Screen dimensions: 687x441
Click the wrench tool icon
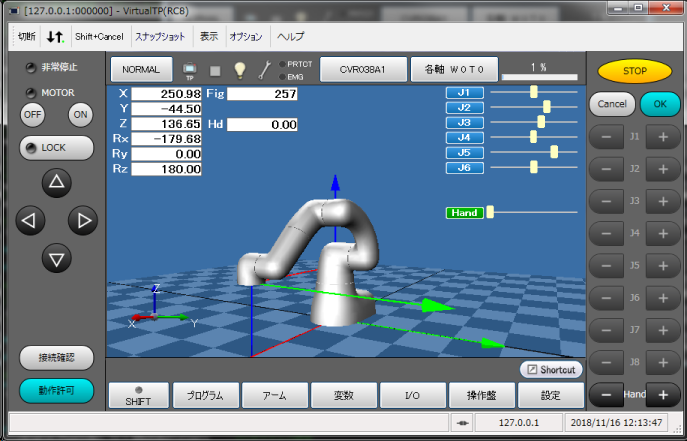click(x=265, y=70)
